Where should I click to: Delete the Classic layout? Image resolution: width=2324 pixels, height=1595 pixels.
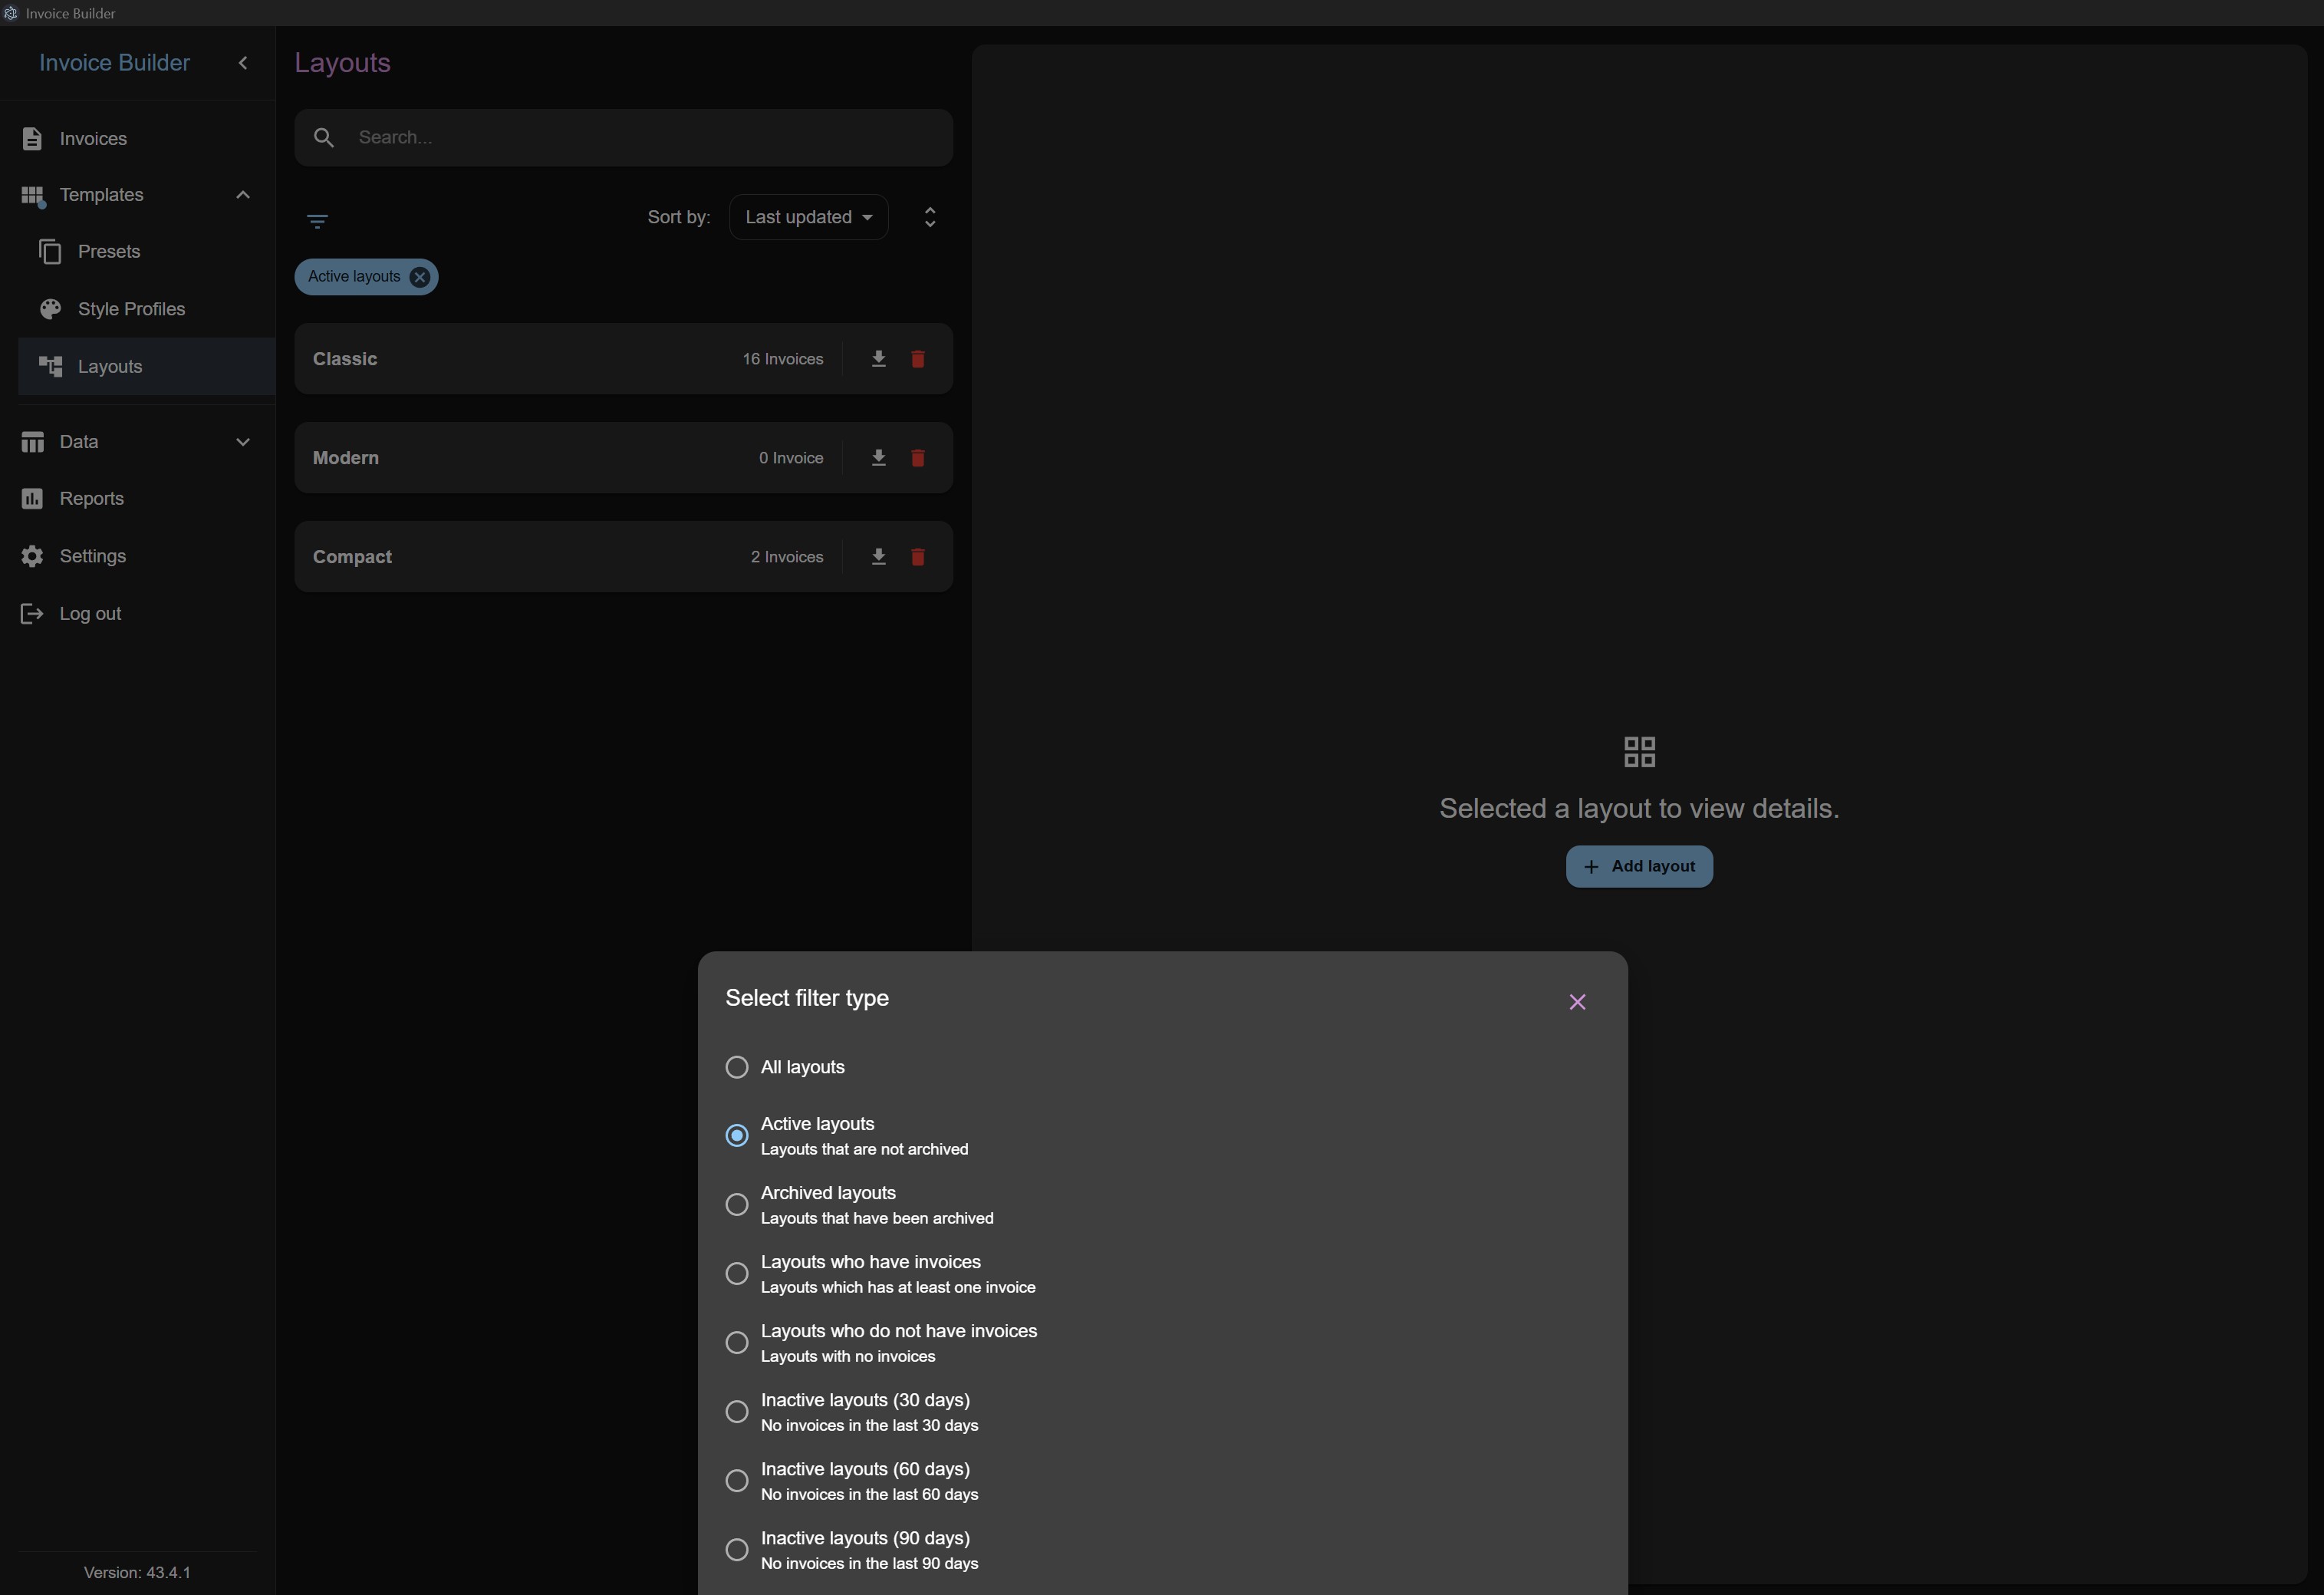point(918,359)
